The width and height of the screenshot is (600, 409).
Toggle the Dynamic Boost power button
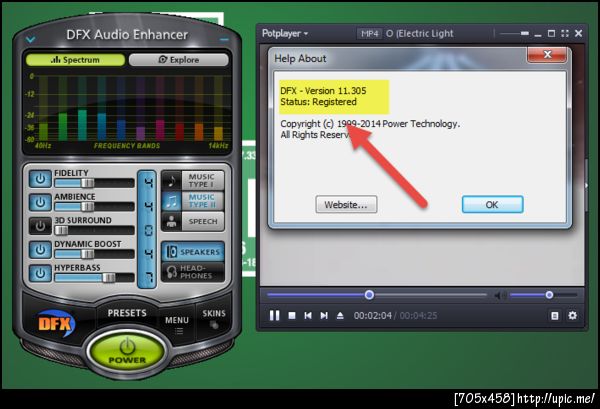tap(40, 250)
